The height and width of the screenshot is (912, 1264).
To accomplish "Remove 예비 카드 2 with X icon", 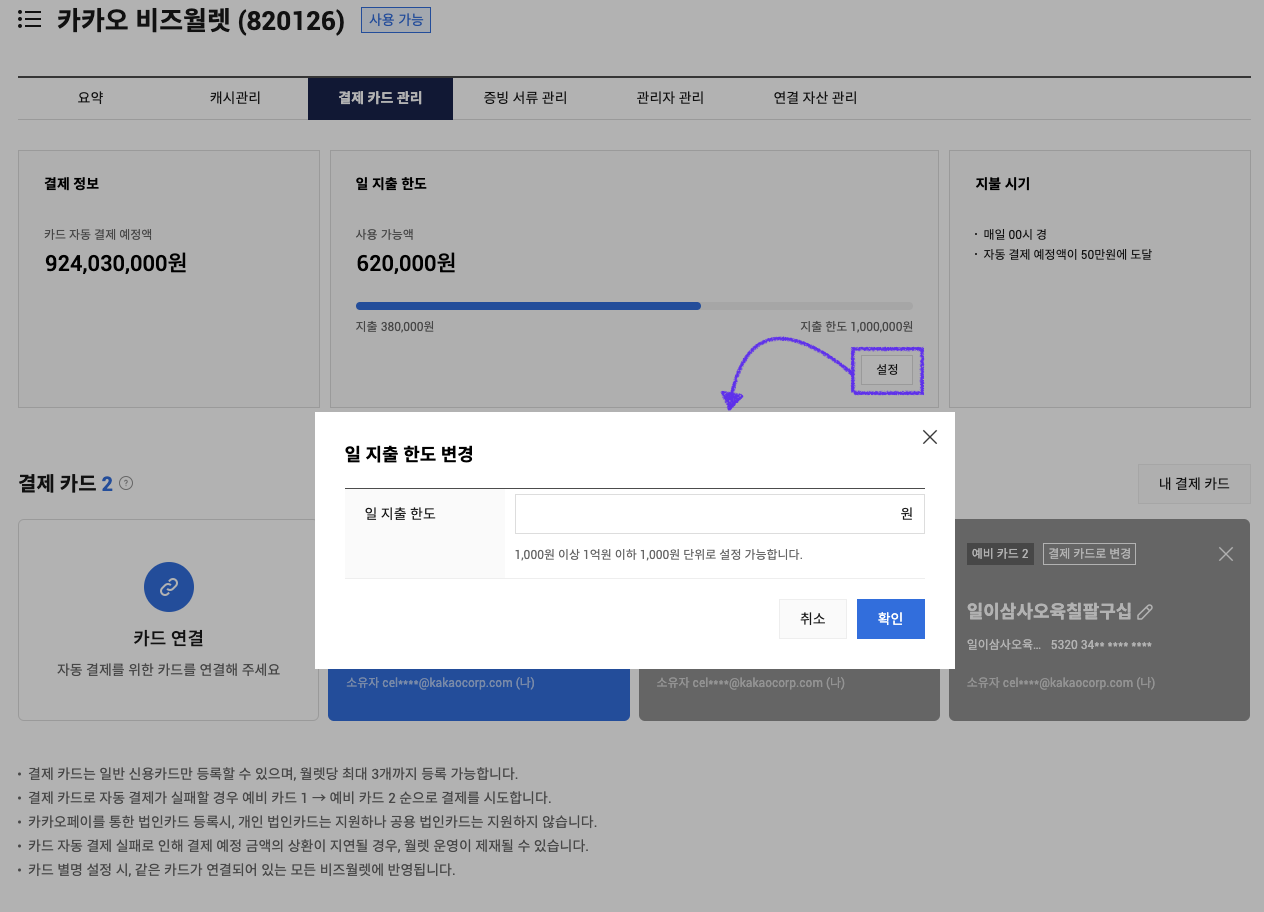I will coord(1225,554).
